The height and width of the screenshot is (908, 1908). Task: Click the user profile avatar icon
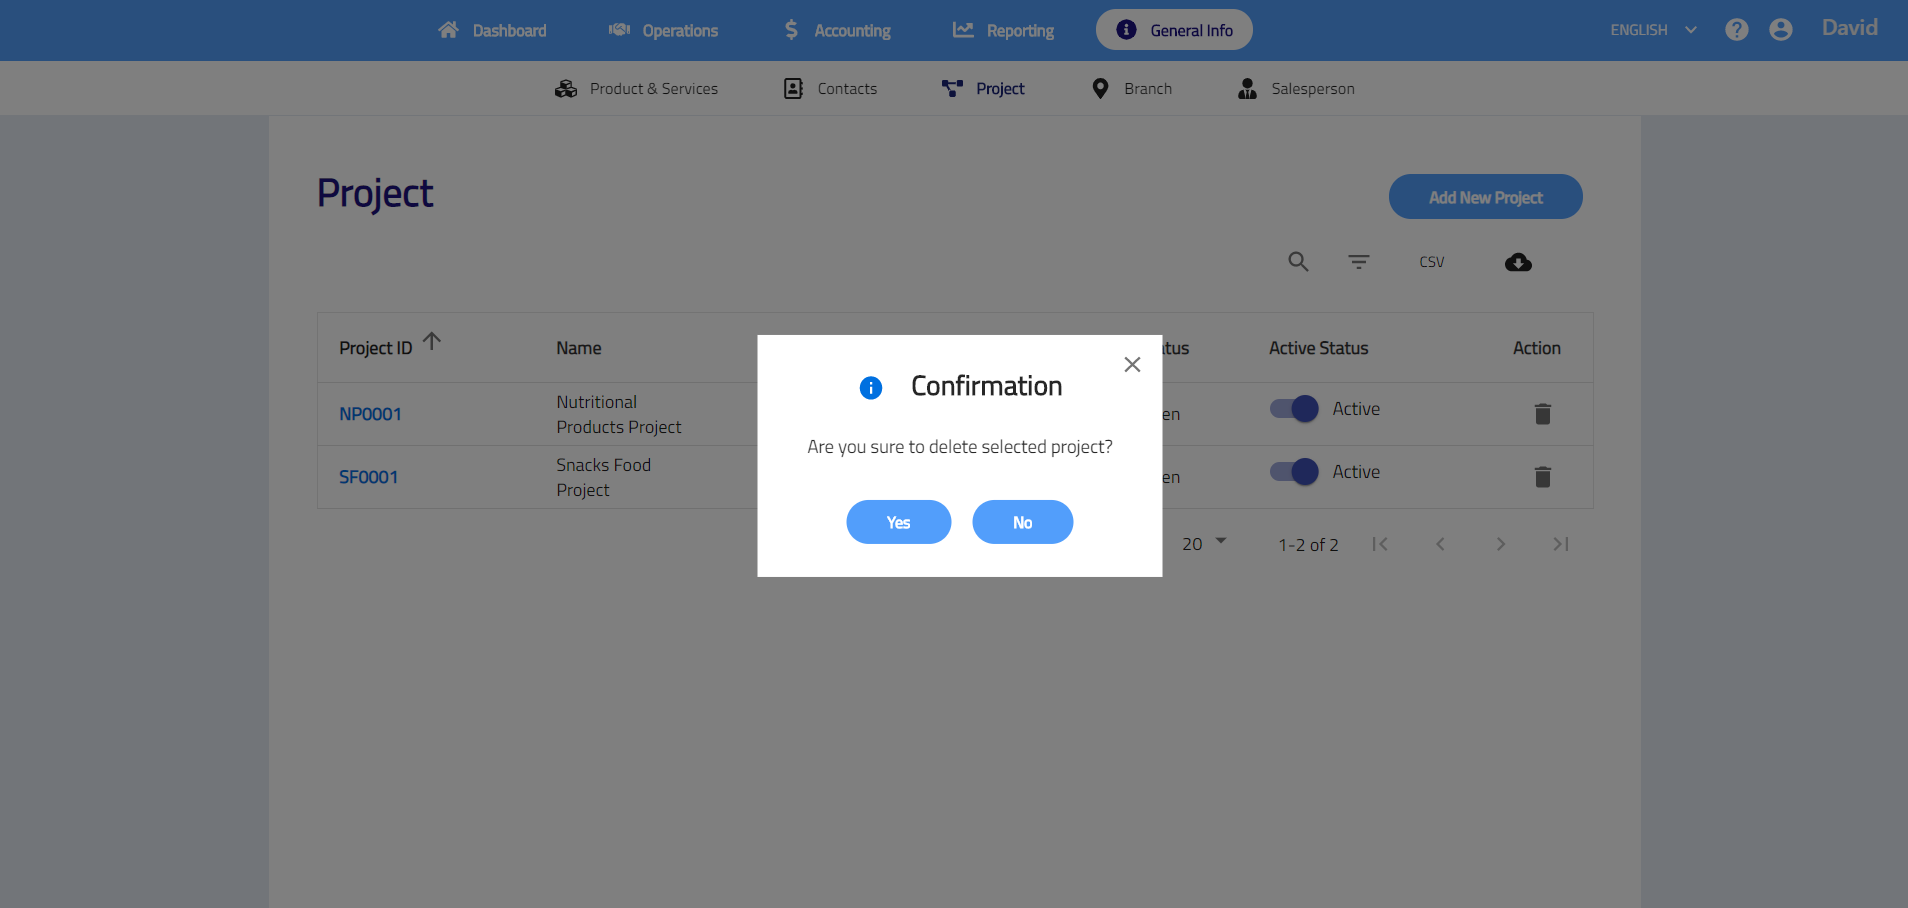click(x=1781, y=30)
